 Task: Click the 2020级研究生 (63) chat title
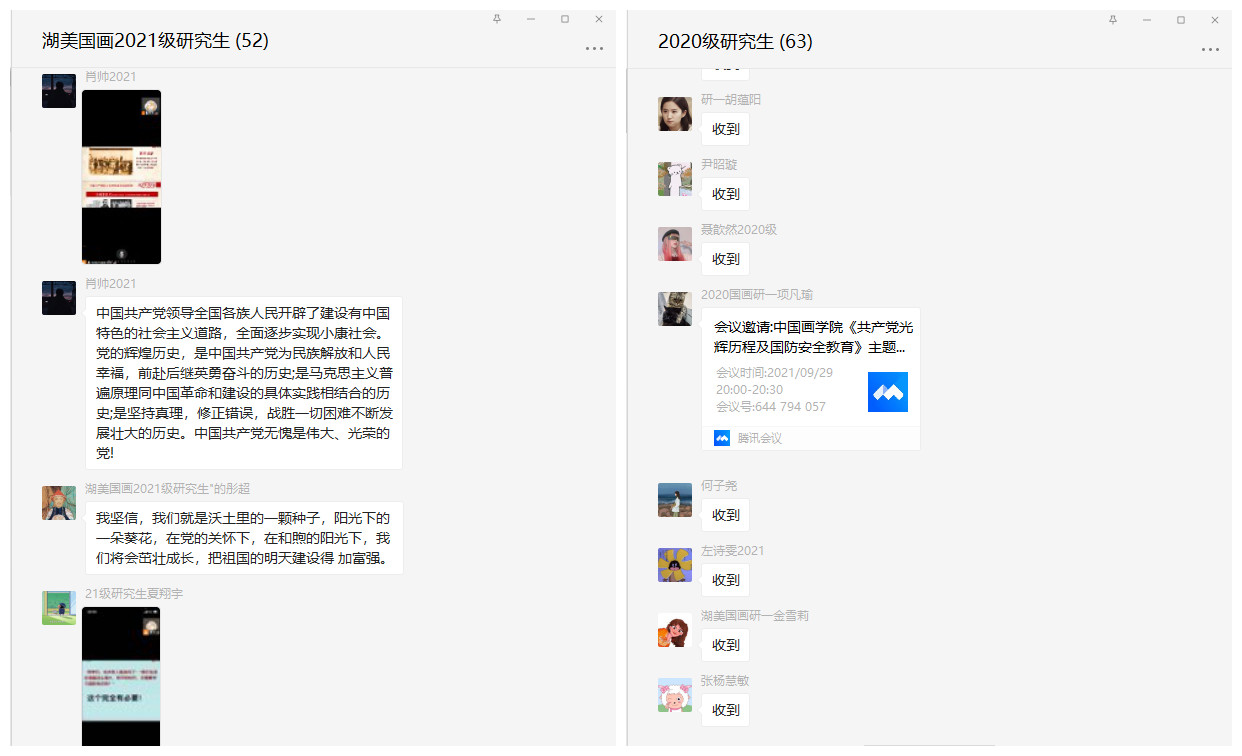735,41
